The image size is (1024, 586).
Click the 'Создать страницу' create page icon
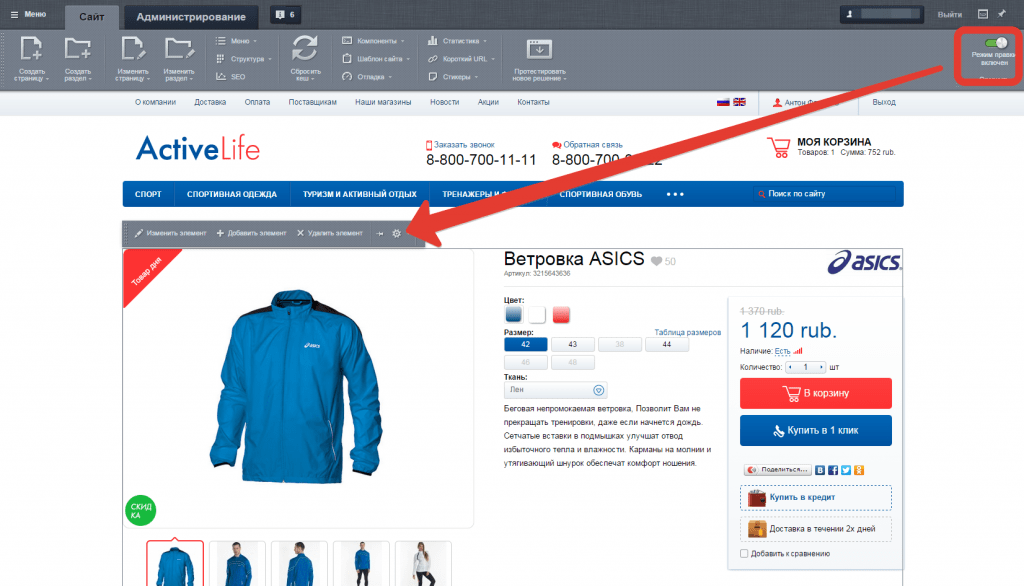[x=30, y=51]
